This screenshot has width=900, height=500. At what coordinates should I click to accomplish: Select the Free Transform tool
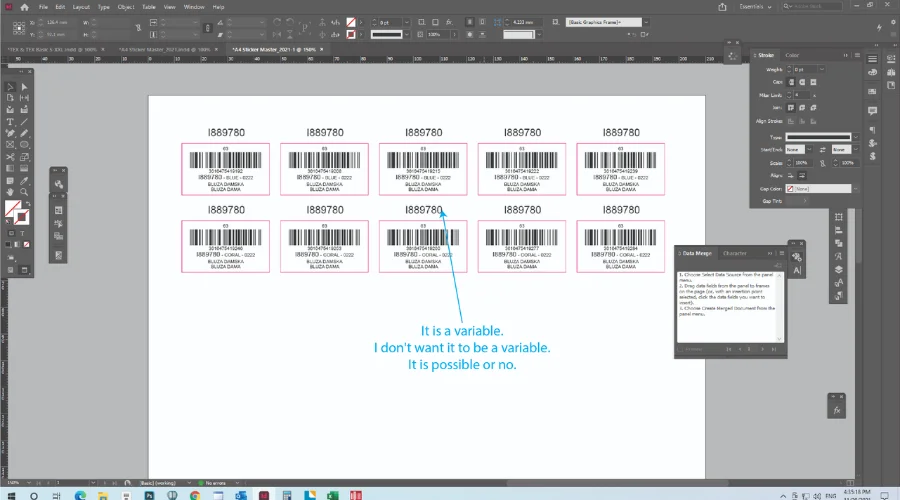pyautogui.click(x=24, y=157)
